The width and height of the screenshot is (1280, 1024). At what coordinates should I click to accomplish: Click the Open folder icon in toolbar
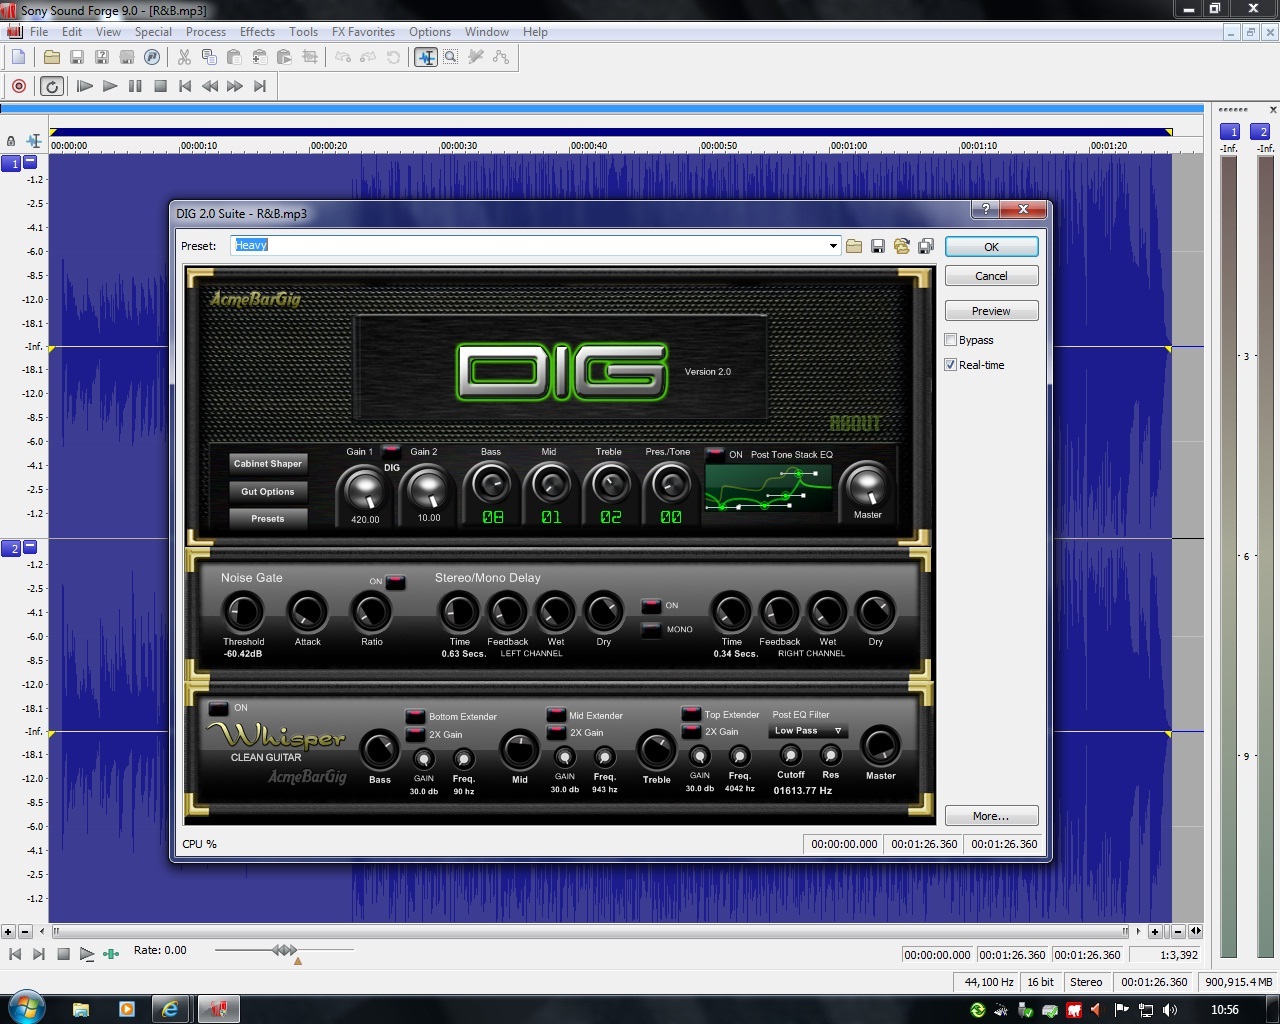52,57
